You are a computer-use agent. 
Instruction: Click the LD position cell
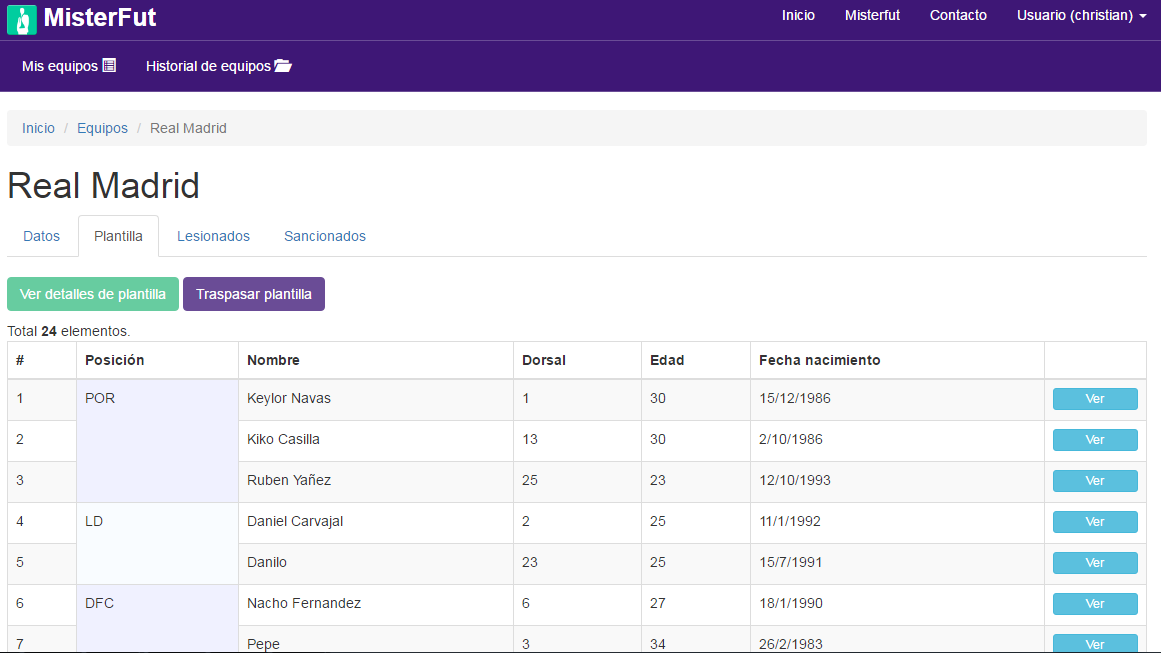pyautogui.click(x=157, y=544)
